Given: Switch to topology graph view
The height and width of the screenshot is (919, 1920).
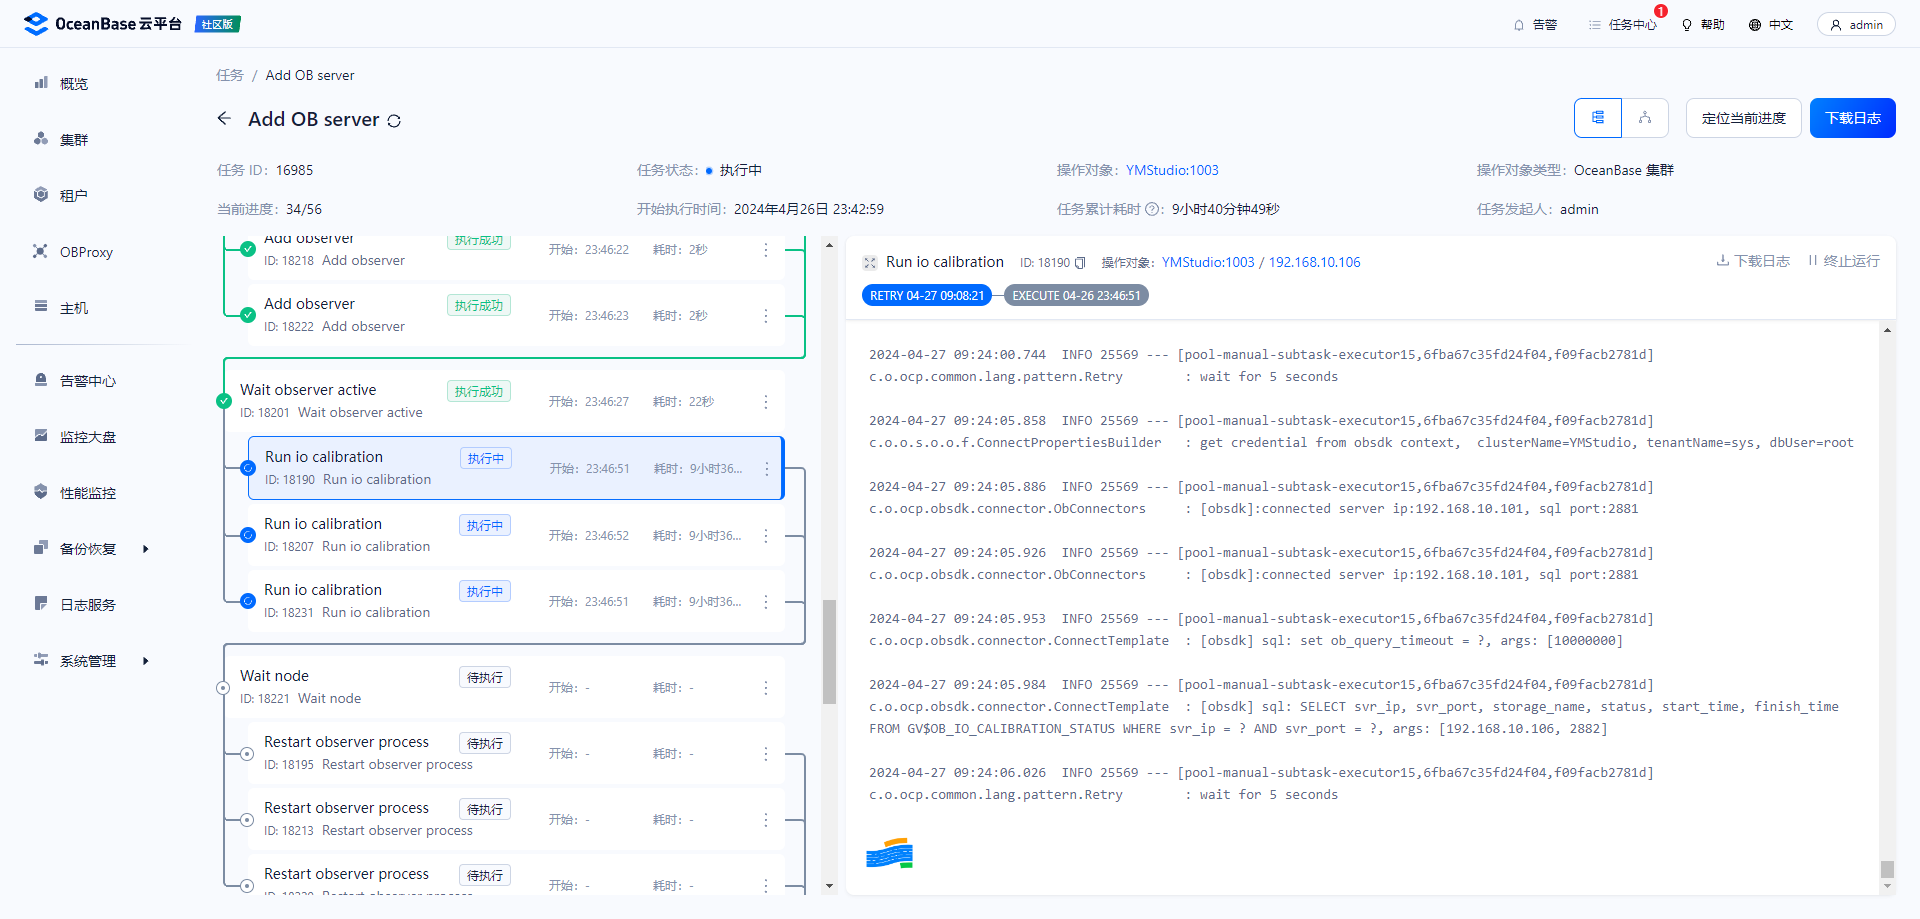Looking at the screenshot, I should point(1645,118).
